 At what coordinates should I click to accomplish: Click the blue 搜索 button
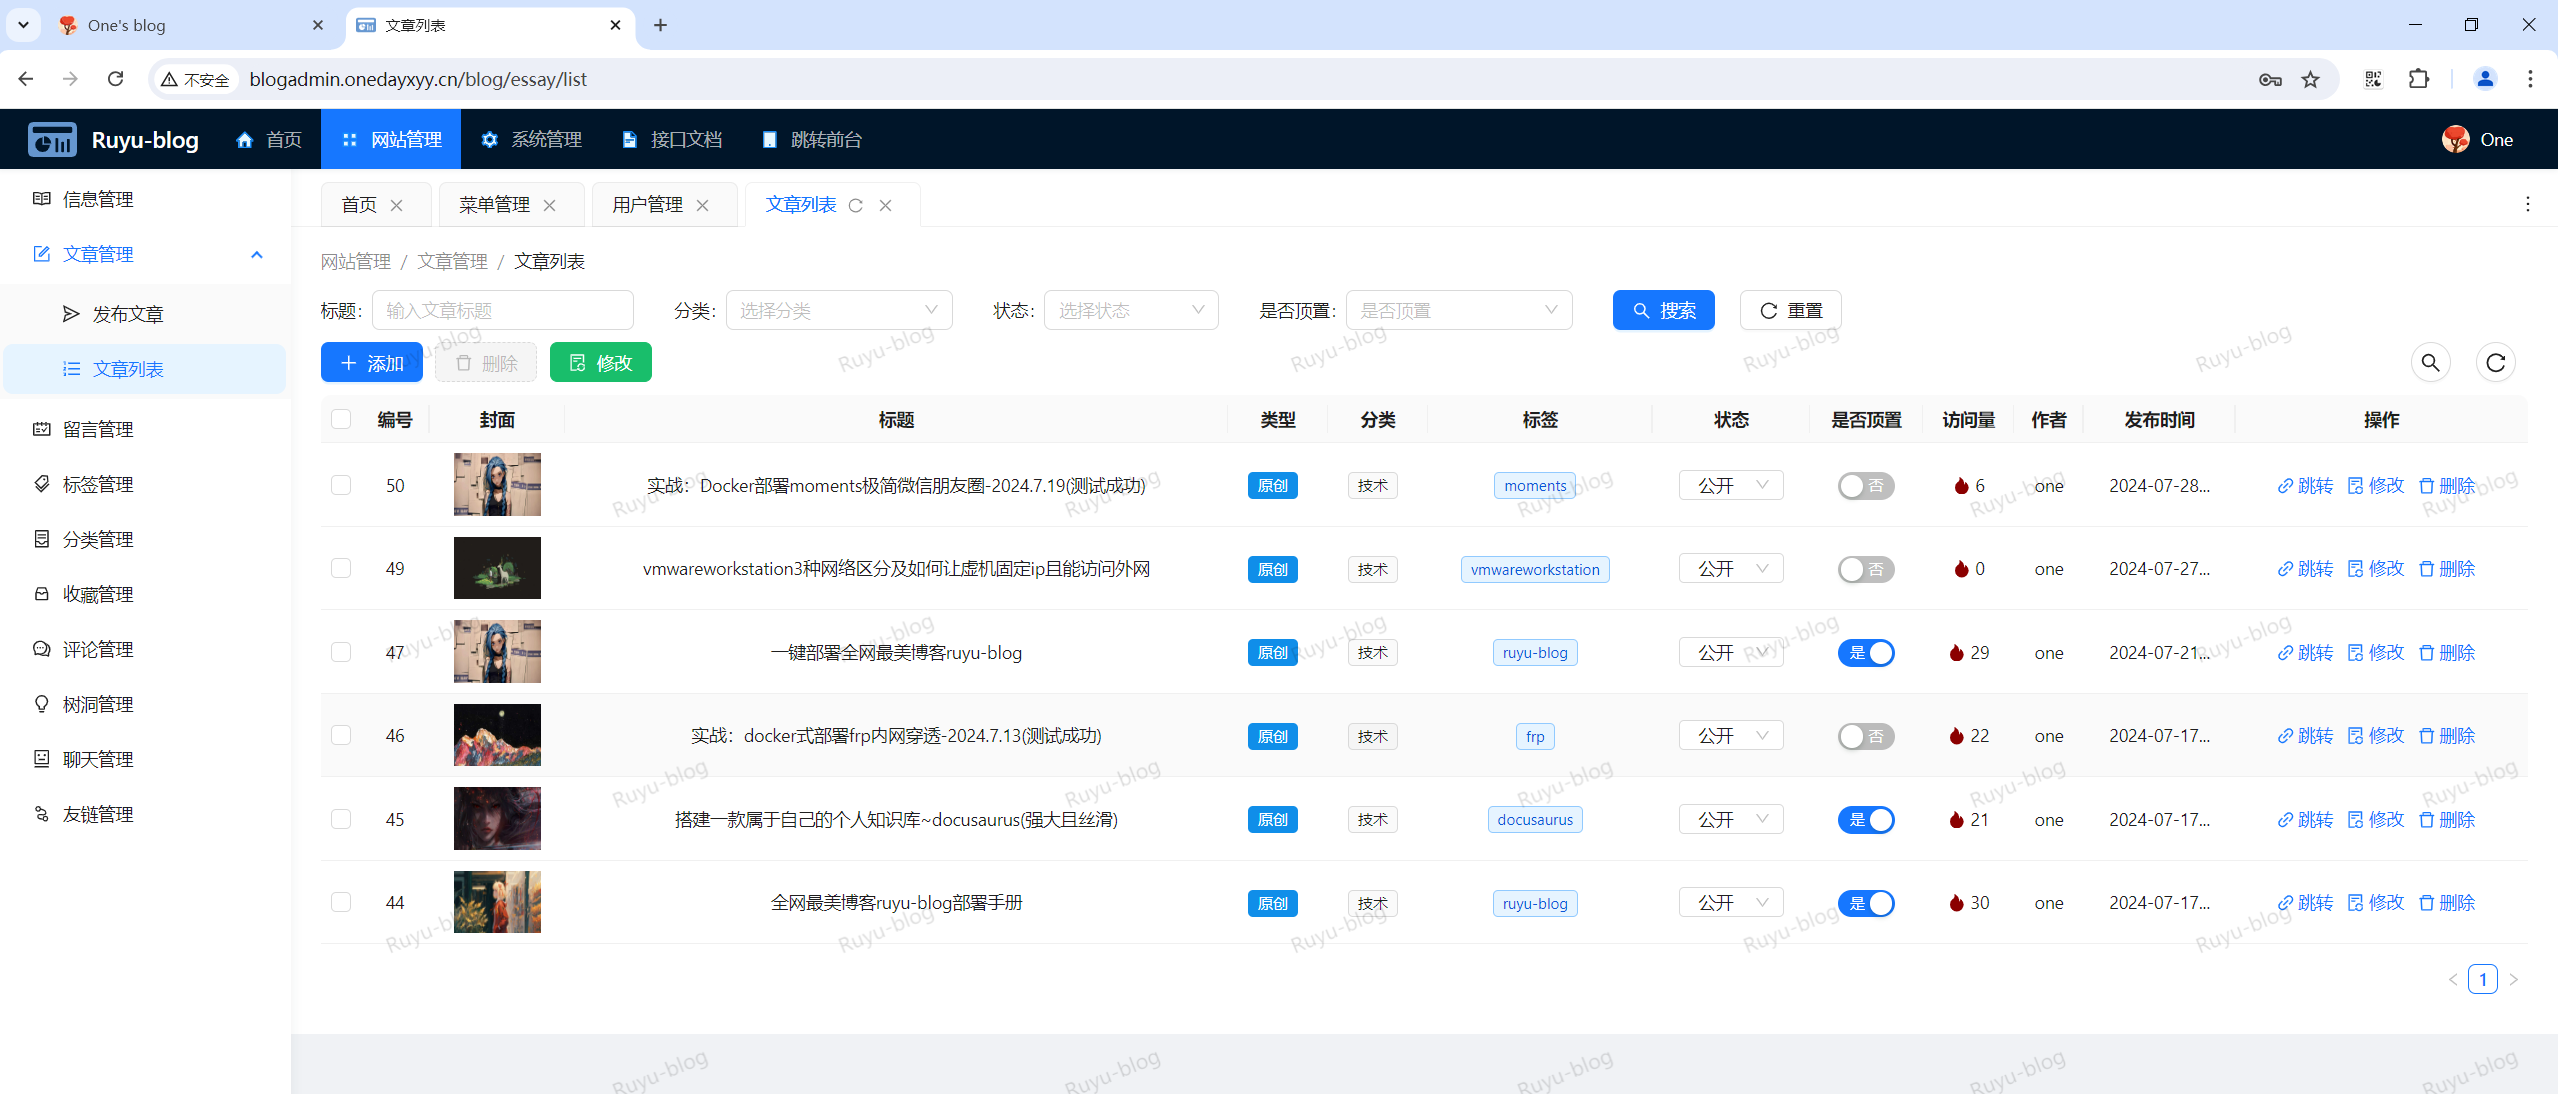click(1663, 310)
